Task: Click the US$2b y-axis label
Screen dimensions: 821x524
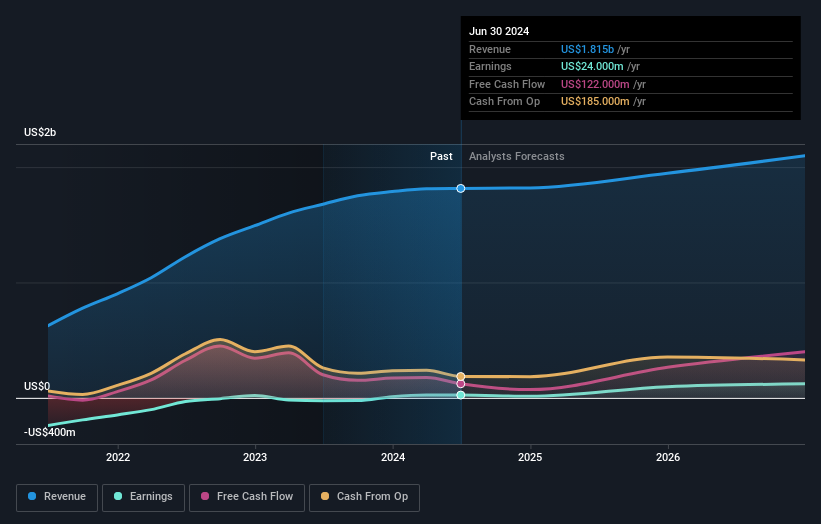Action: click(40, 132)
